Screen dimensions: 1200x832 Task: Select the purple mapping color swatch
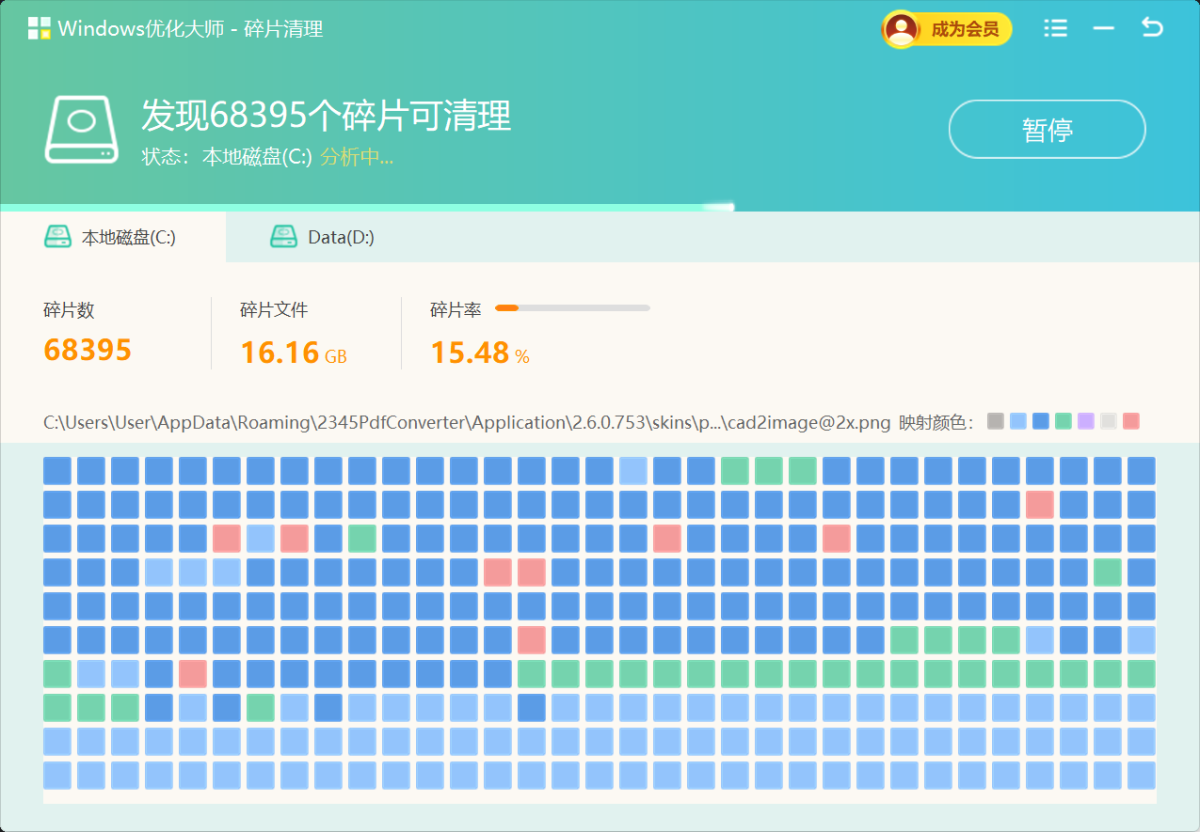[x=1086, y=421]
